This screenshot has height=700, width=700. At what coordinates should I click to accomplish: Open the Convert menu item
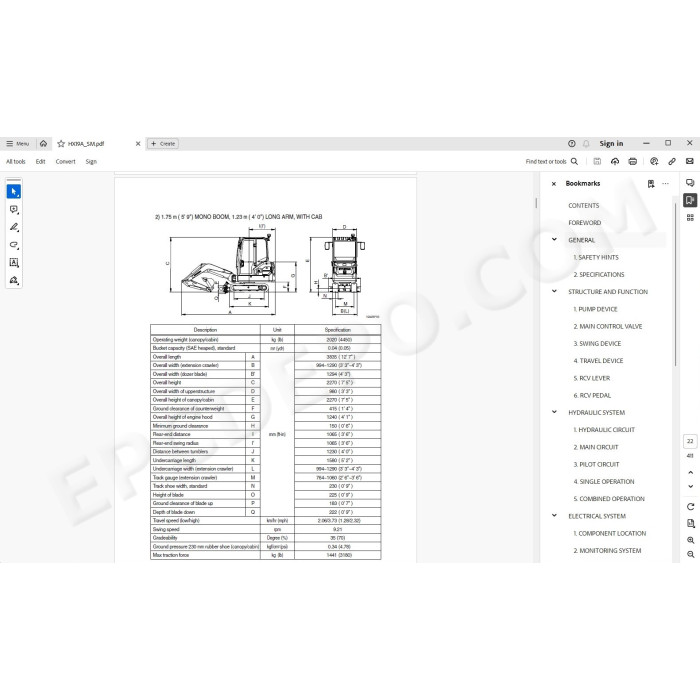click(66, 162)
